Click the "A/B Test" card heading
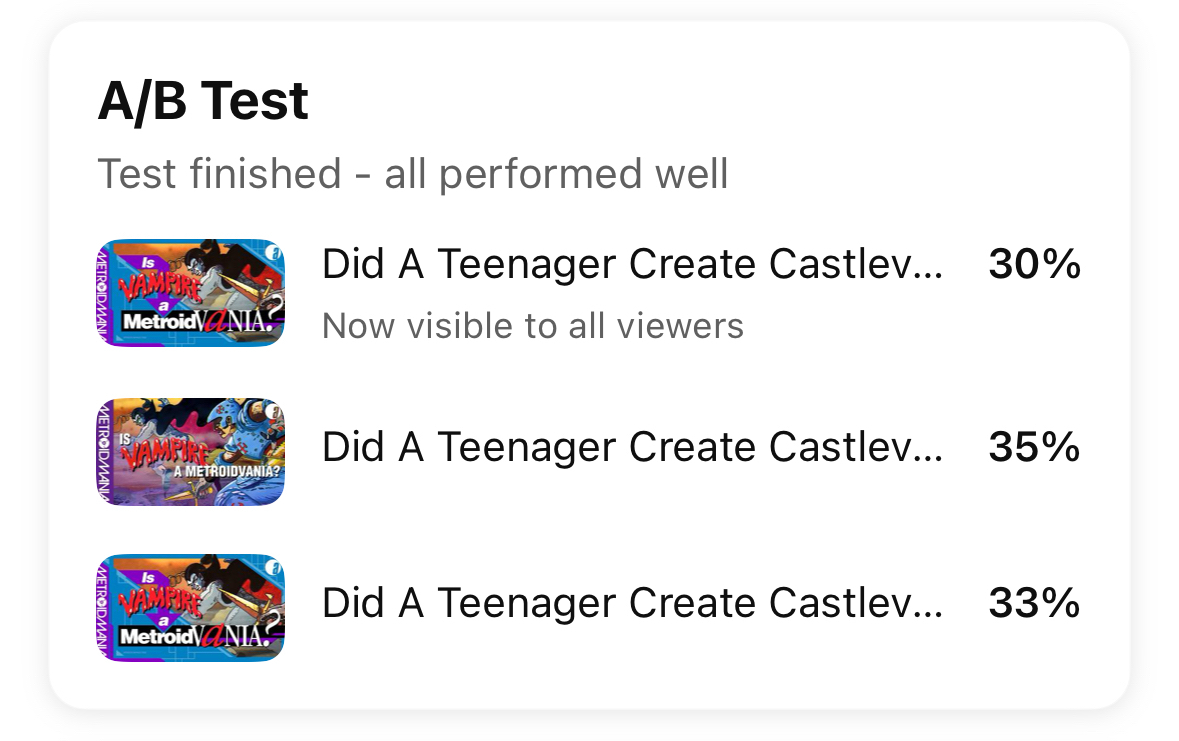The image size is (1179, 741). (203, 101)
